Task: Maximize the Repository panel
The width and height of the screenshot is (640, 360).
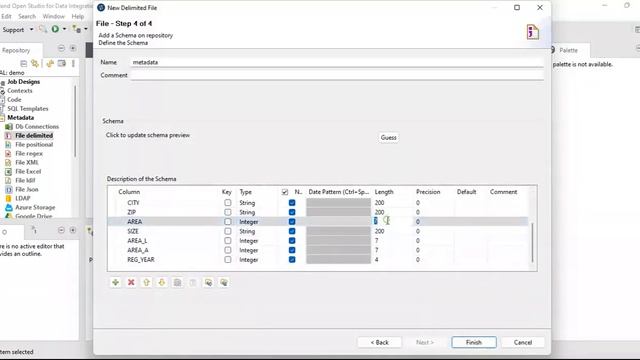Action: (x=73, y=48)
